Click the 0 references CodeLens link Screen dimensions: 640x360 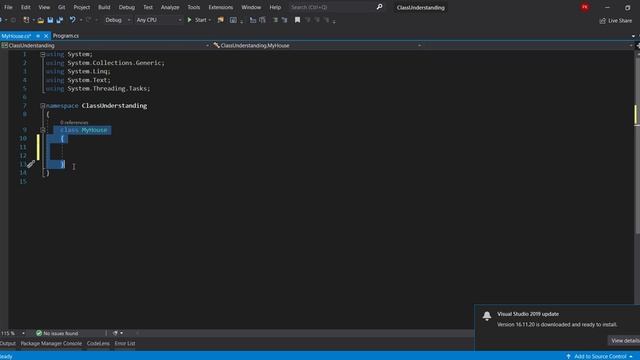click(x=74, y=122)
